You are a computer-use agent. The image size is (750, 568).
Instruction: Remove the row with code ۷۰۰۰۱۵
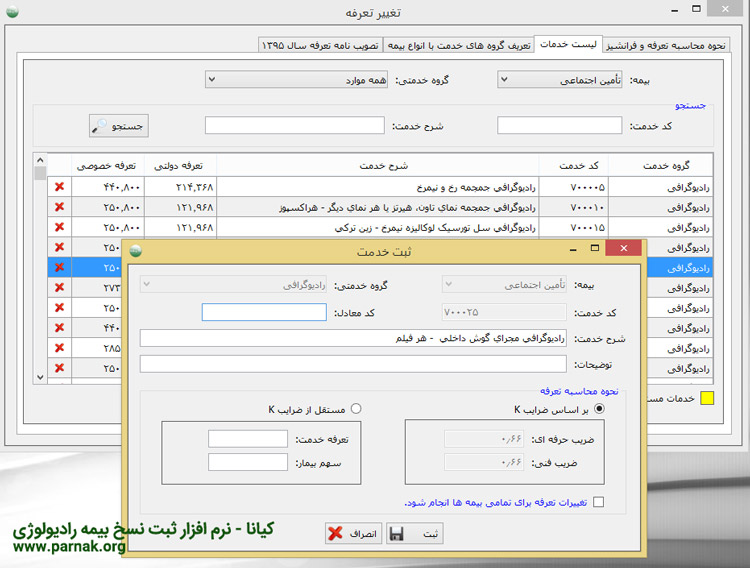[x=59, y=227]
